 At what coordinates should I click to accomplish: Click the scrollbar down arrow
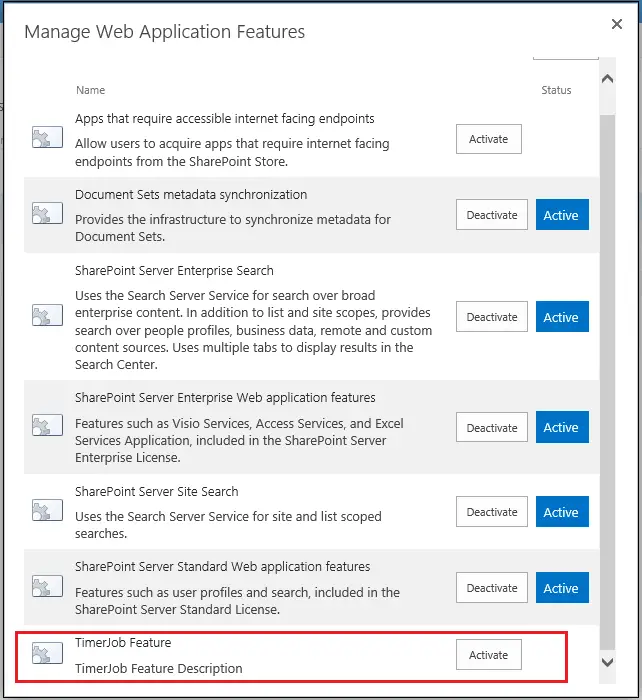pos(607,662)
